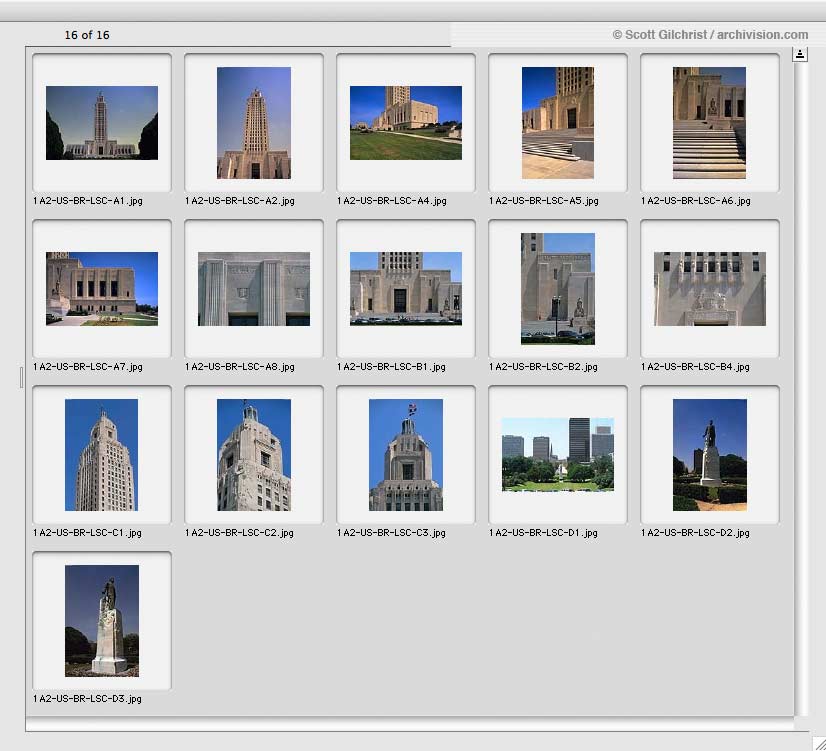Select thumbnail 1A2-US-BR-LSC-D3.jpg statue
The width and height of the screenshot is (826, 751).
102,621
